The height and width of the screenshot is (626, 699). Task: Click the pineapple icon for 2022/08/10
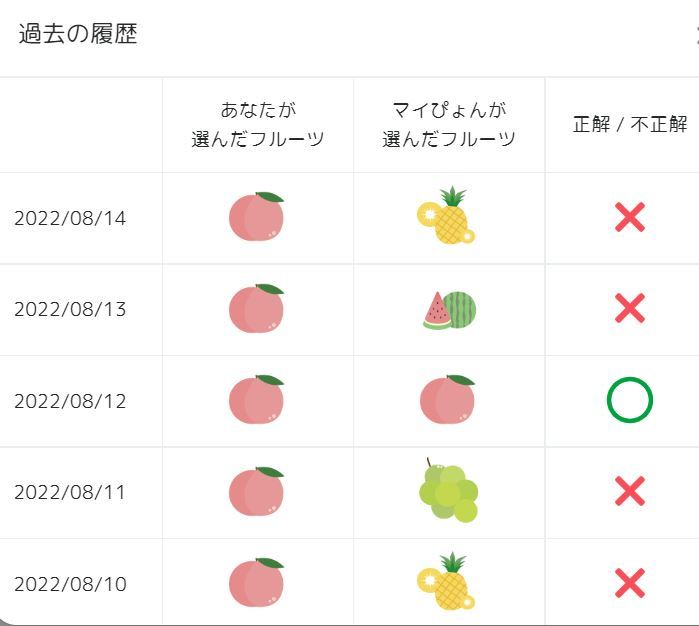[447, 583]
